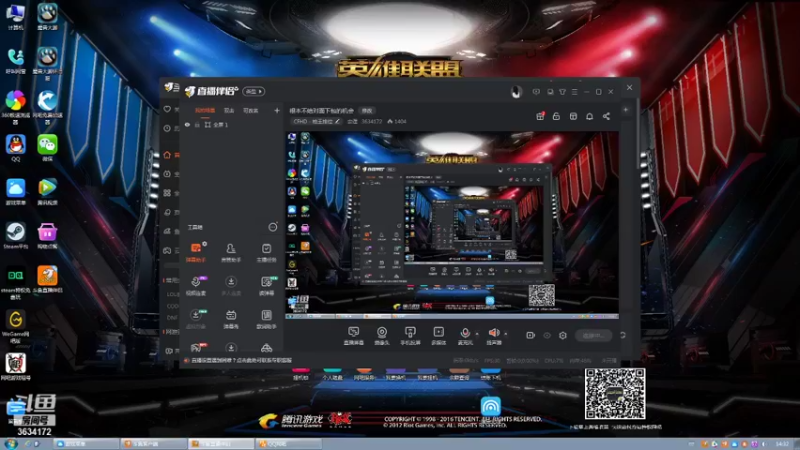
Task: Toggle the preview eye icon near the gear
Action: pos(547,335)
